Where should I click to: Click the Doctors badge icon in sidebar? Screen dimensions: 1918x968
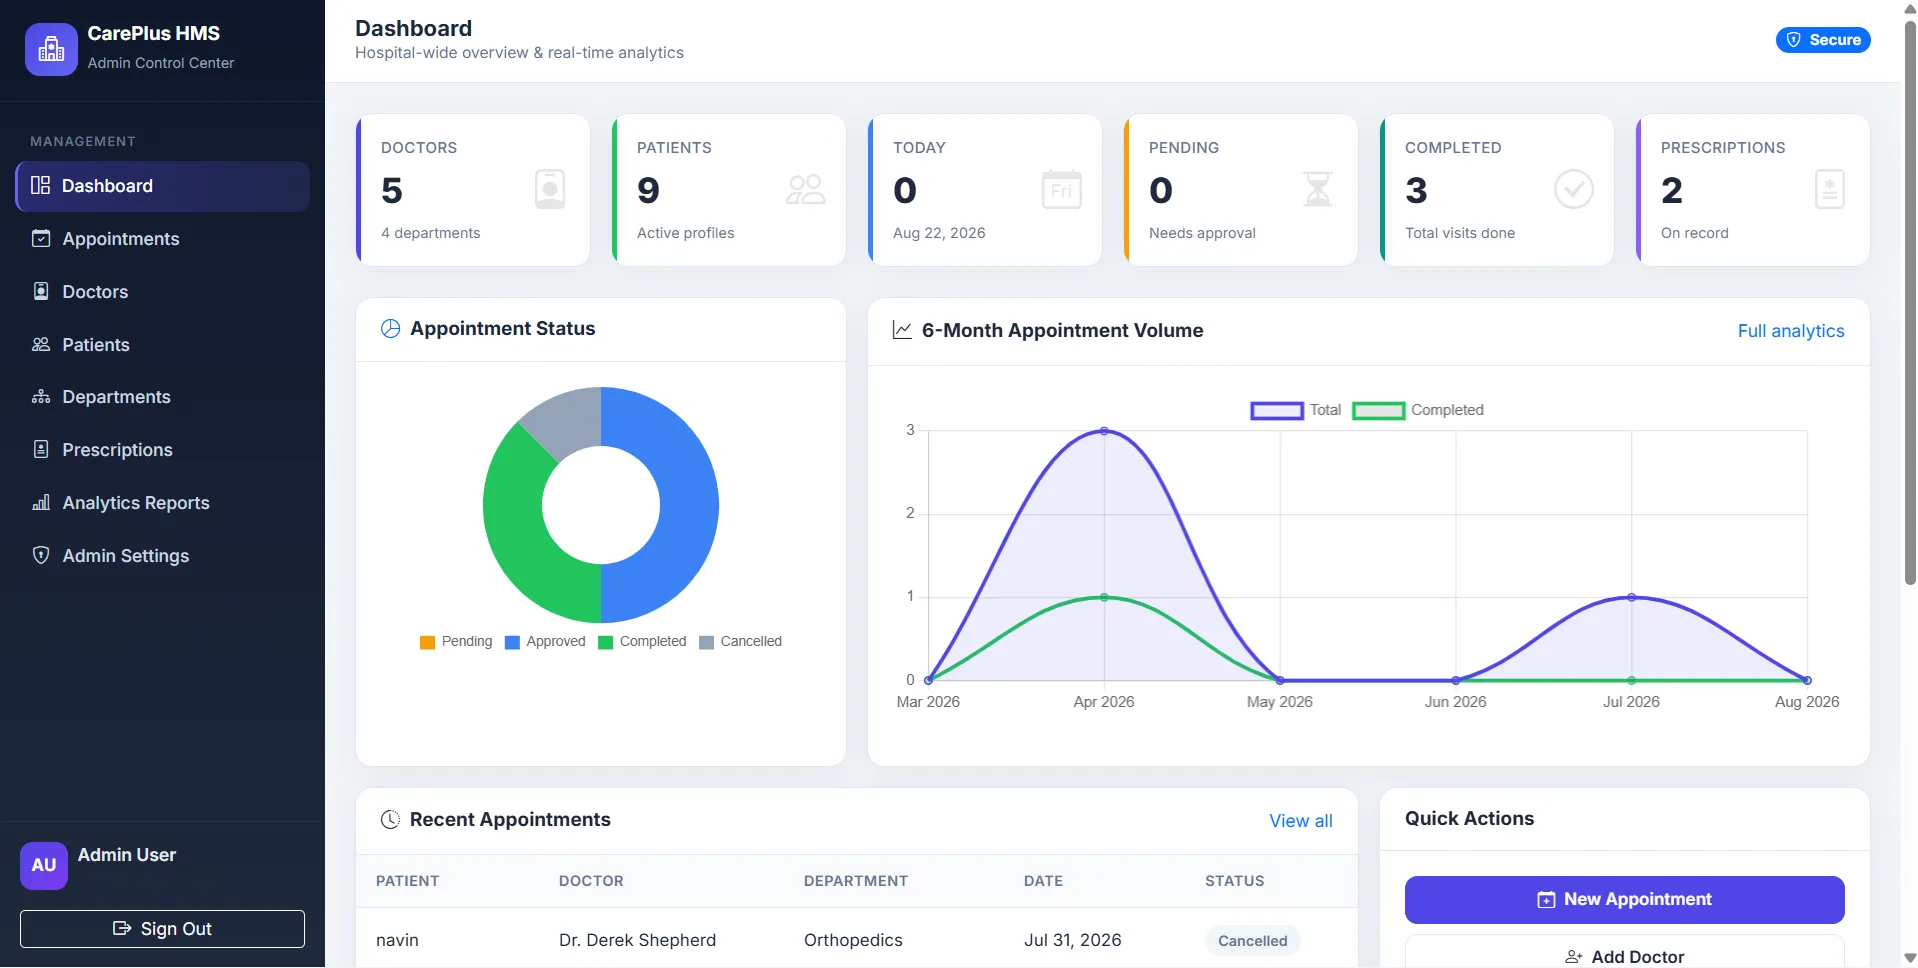point(41,291)
